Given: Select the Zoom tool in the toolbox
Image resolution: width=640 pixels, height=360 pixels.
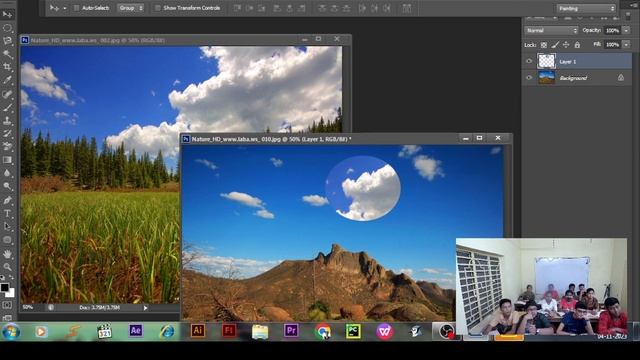Looking at the screenshot, I should coord(7,267).
